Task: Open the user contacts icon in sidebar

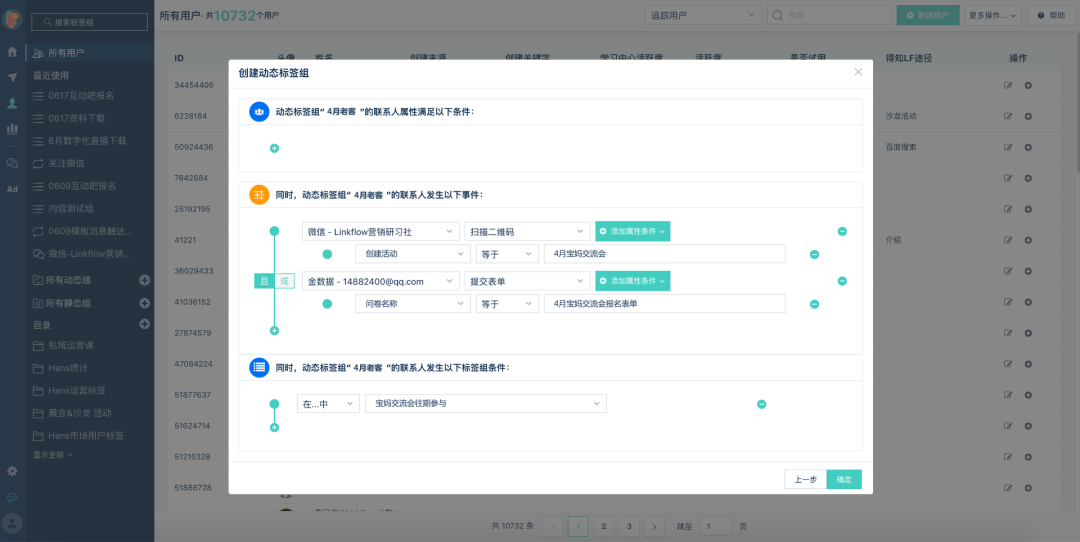Action: click(x=12, y=103)
